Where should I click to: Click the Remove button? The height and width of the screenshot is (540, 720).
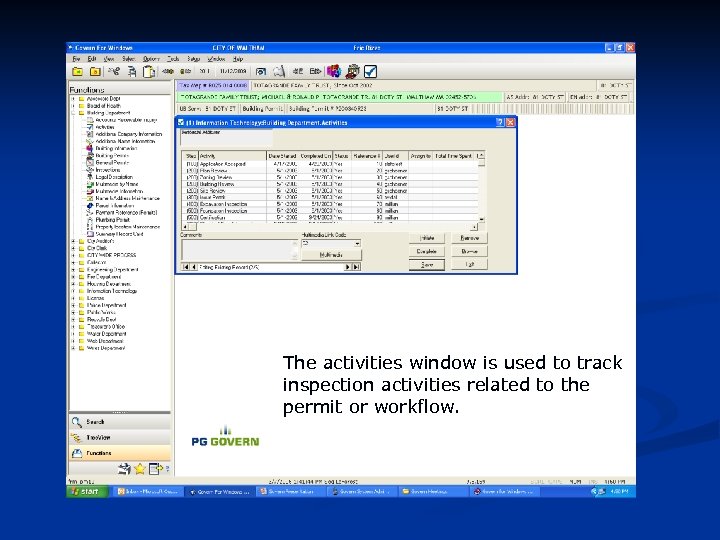click(469, 238)
